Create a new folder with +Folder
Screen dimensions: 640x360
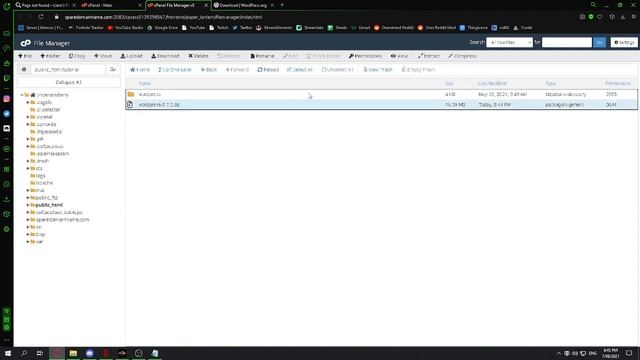[x=50, y=56]
